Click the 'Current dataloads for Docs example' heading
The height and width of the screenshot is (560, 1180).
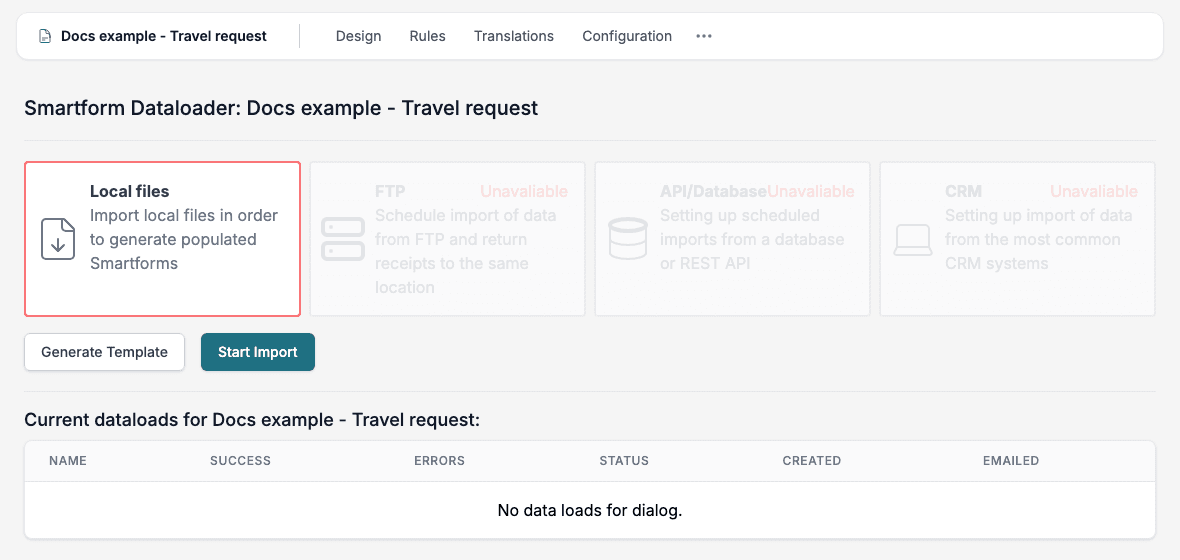tap(252, 420)
